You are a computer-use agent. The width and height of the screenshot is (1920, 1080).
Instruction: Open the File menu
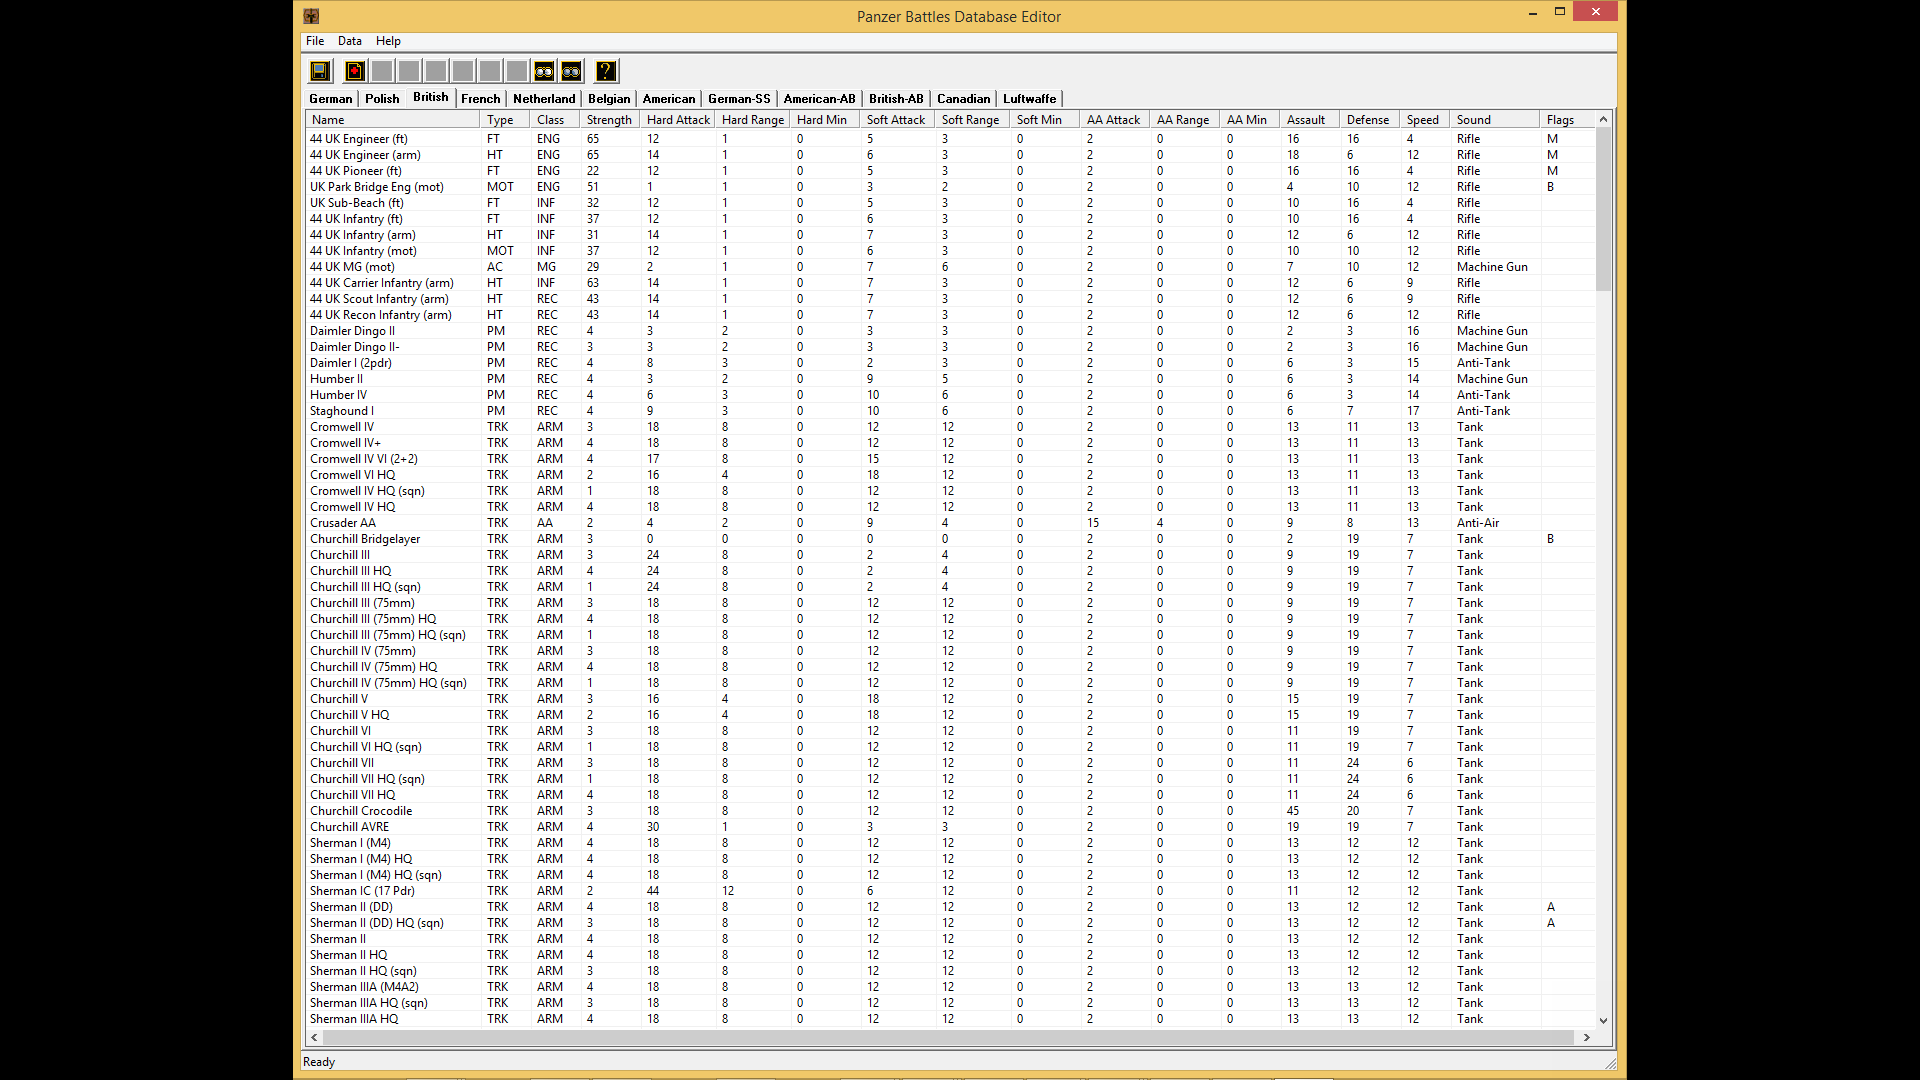[315, 41]
